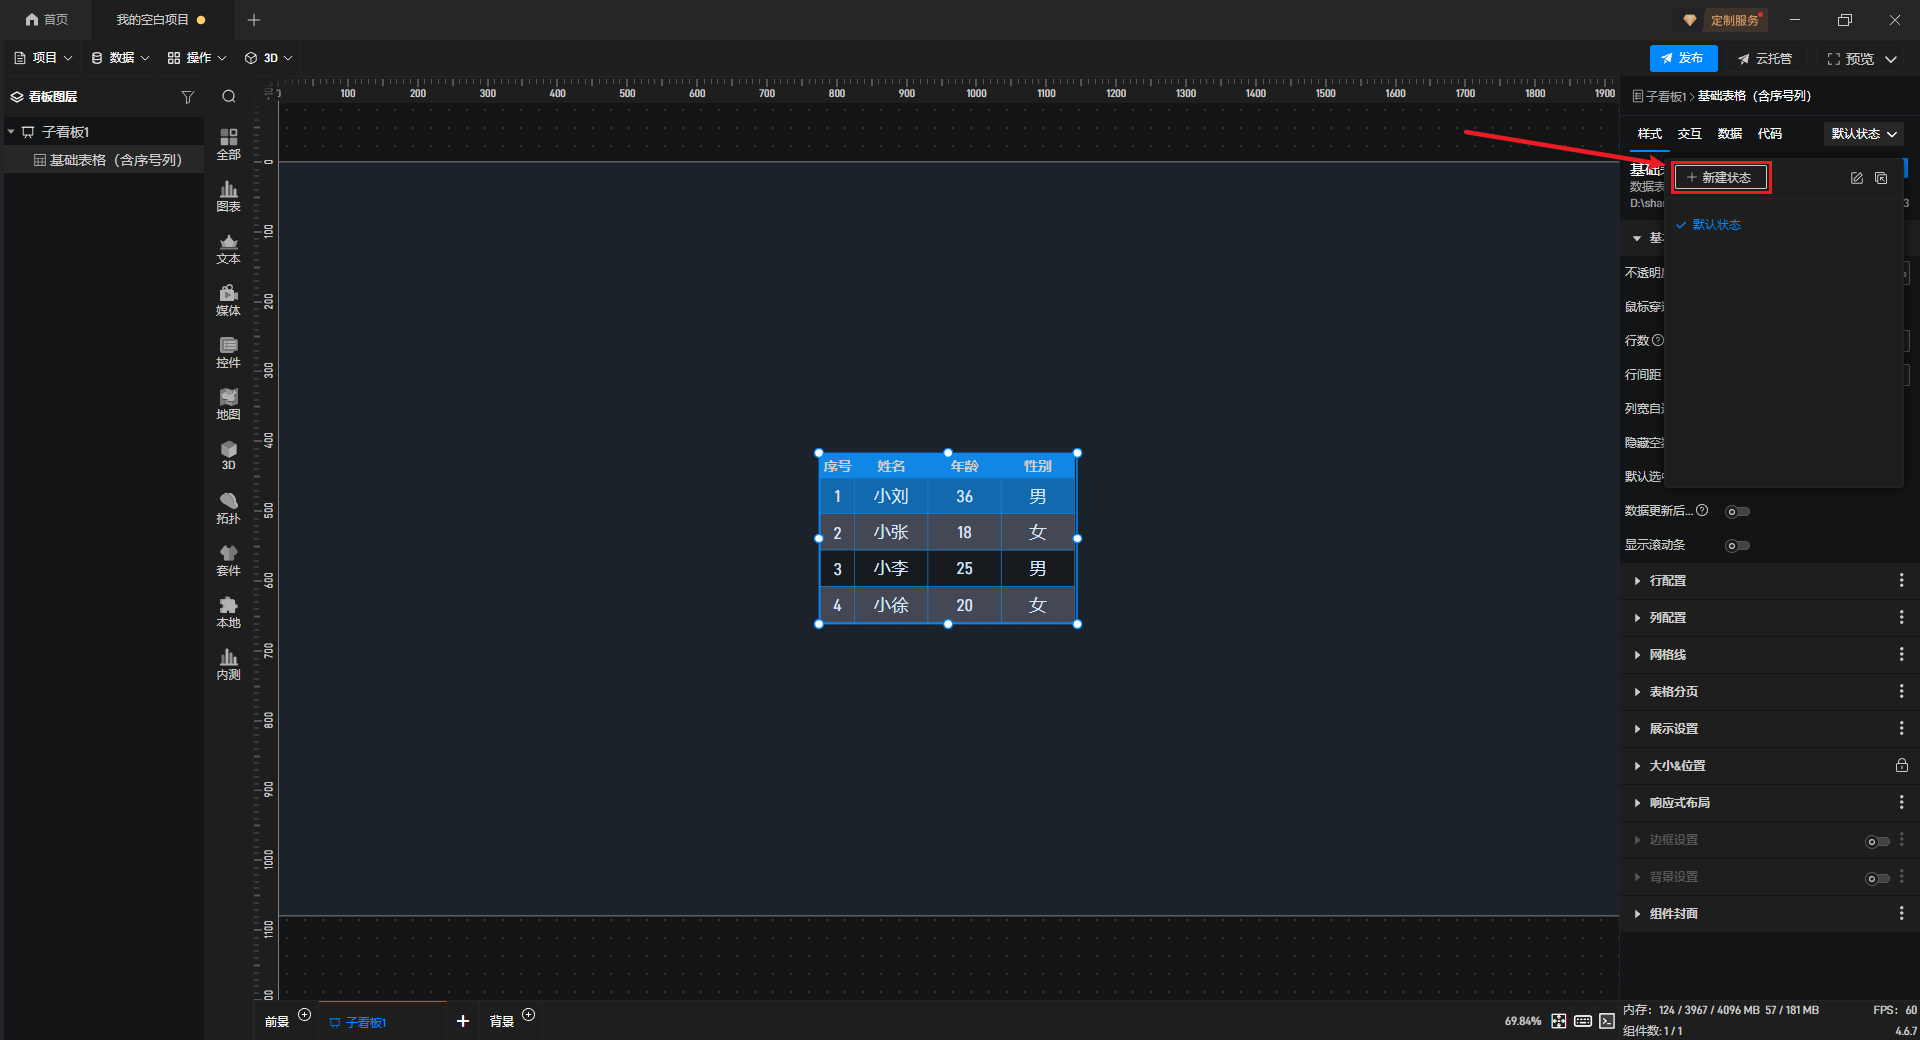Select the 拓扑 topology component icon
Viewport: 1920px width, 1040px height.
[x=228, y=508]
